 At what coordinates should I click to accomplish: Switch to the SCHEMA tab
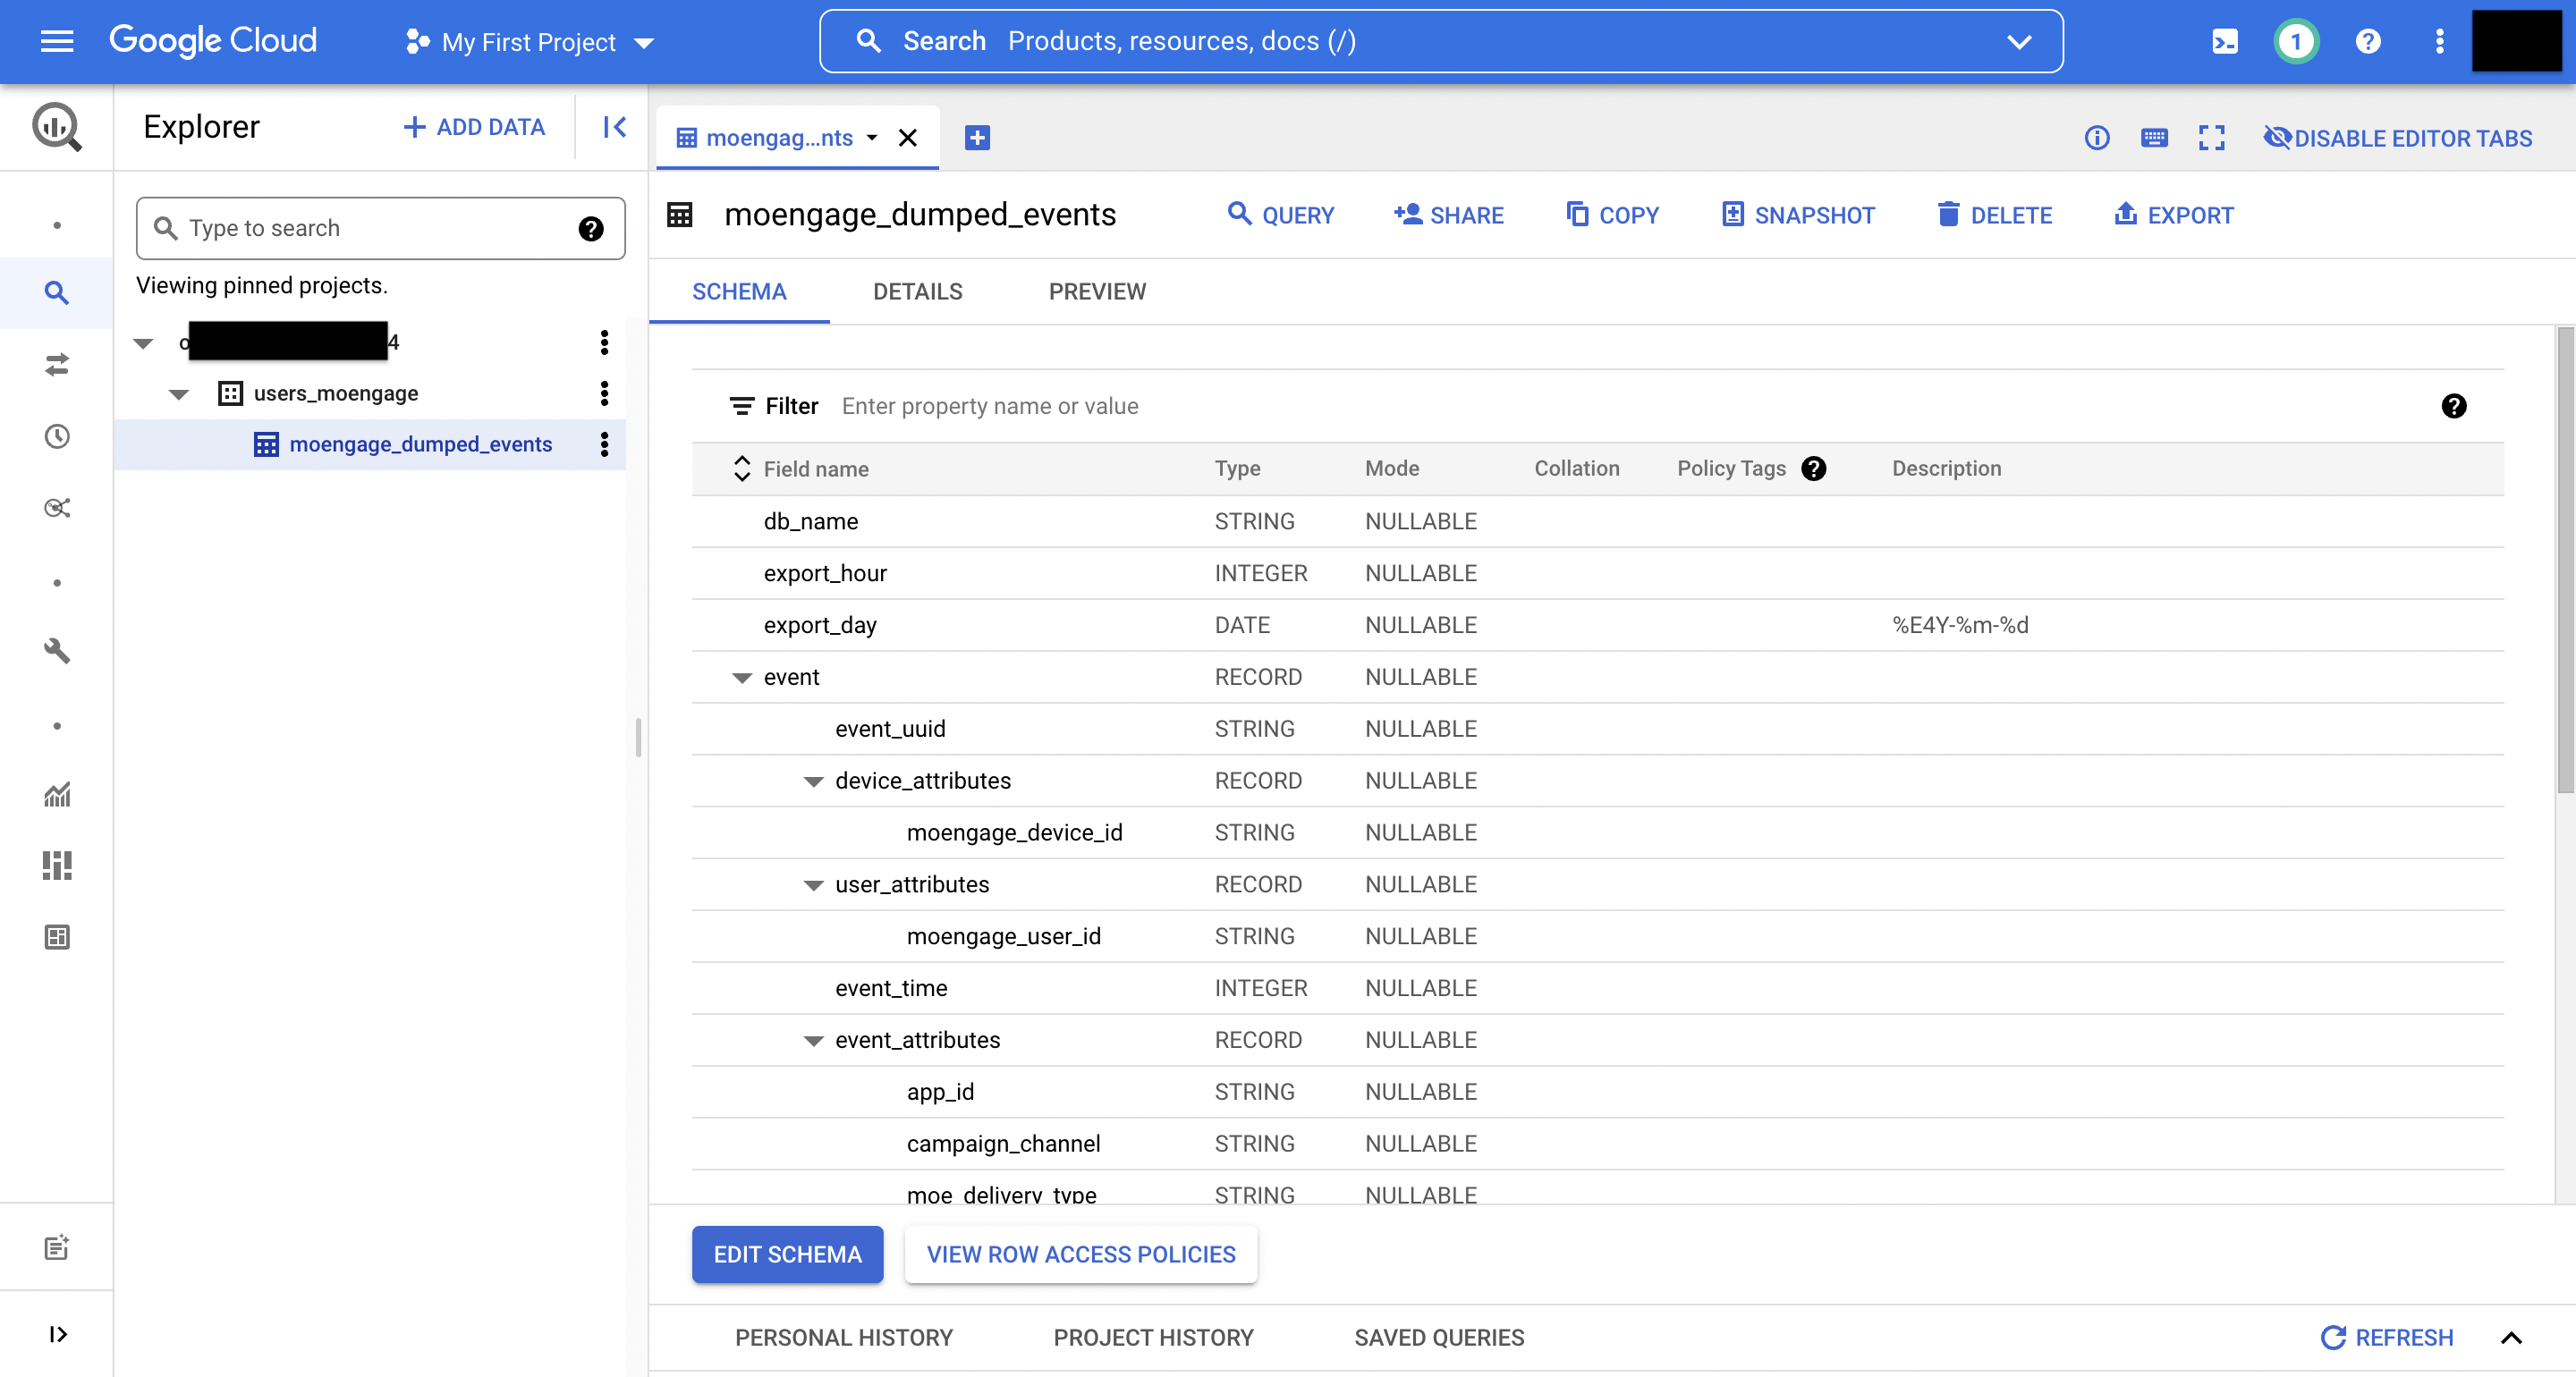coord(739,291)
